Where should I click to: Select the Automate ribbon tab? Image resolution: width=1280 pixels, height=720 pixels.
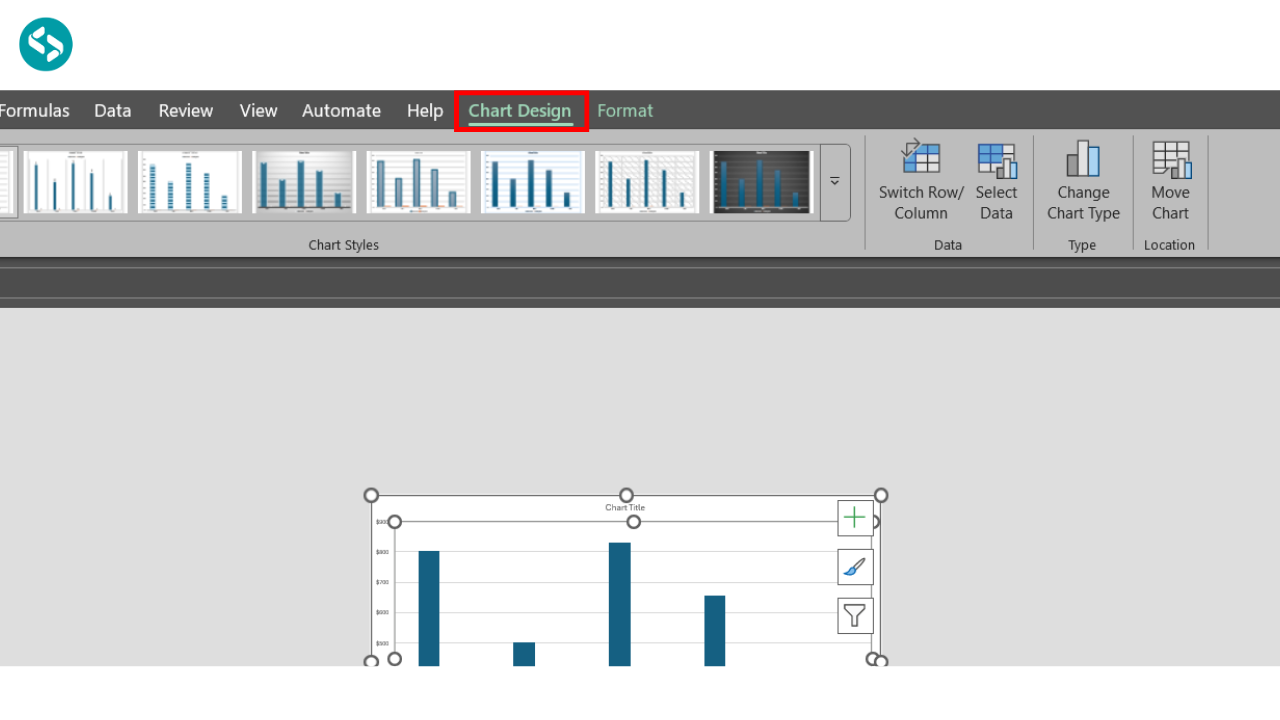point(341,110)
